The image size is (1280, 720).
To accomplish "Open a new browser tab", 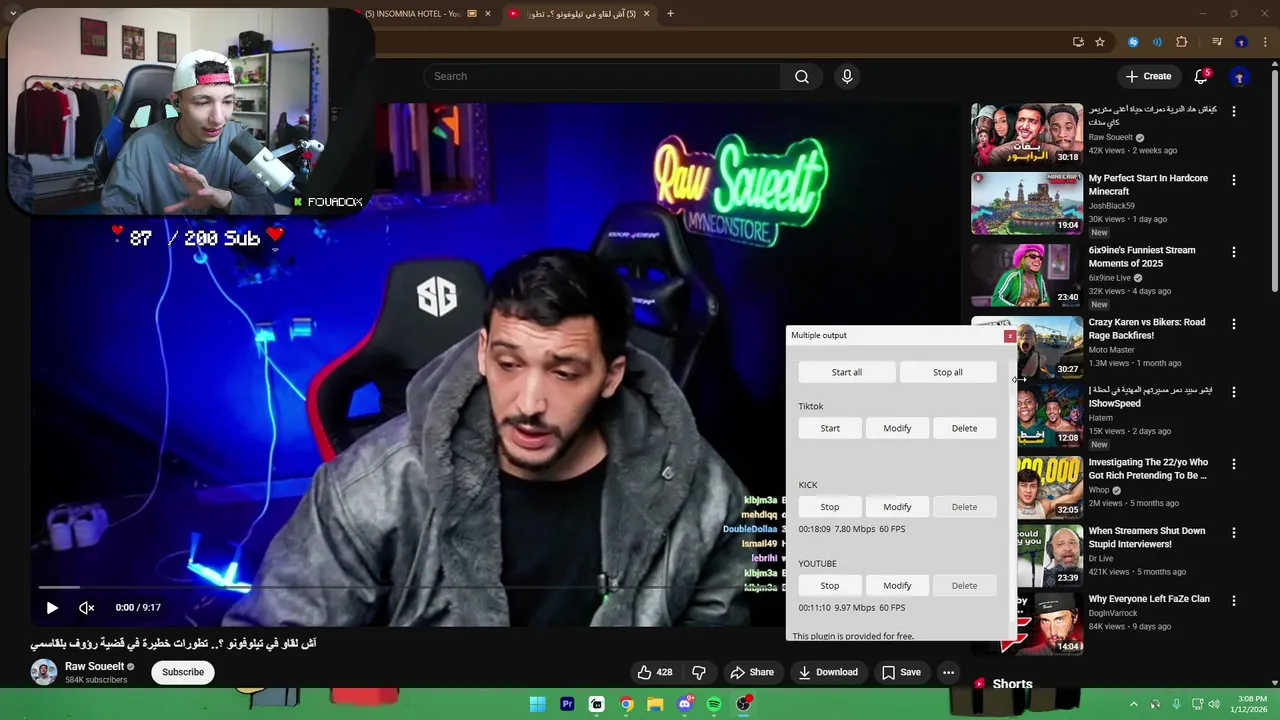I will [670, 14].
